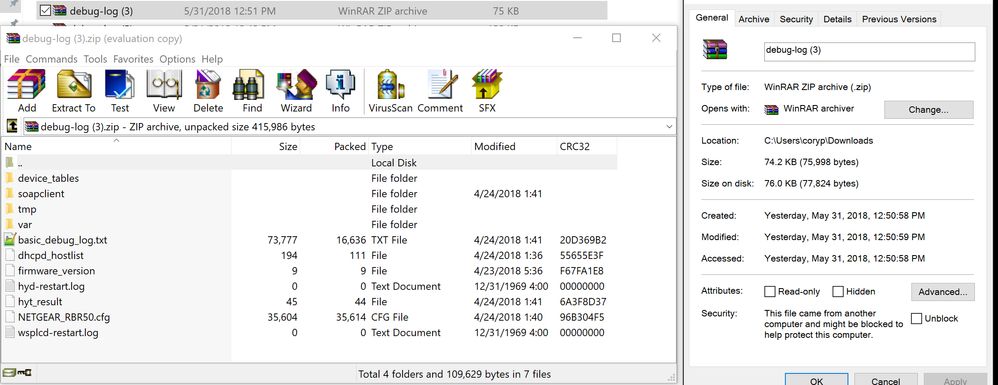Viewport: 998px width, 385px height.
Task: Switch to the Previous Versions tab
Action: tap(899, 19)
